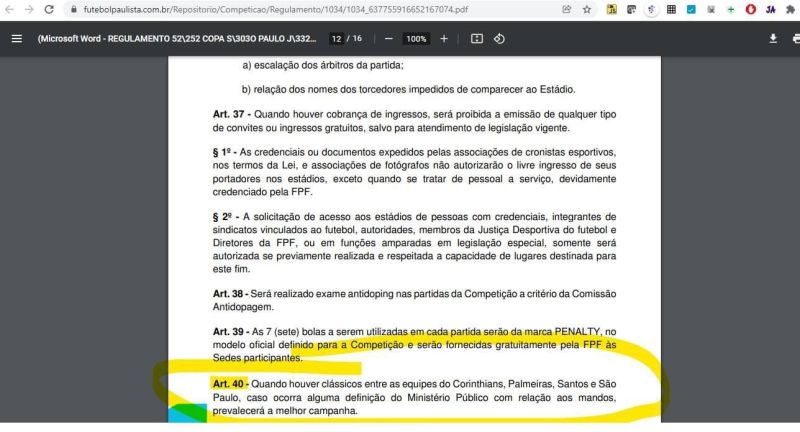This screenshot has width=800, height=432.
Task: Click 'prevalecerá a melhor campanha.' text
Action: point(285,411)
